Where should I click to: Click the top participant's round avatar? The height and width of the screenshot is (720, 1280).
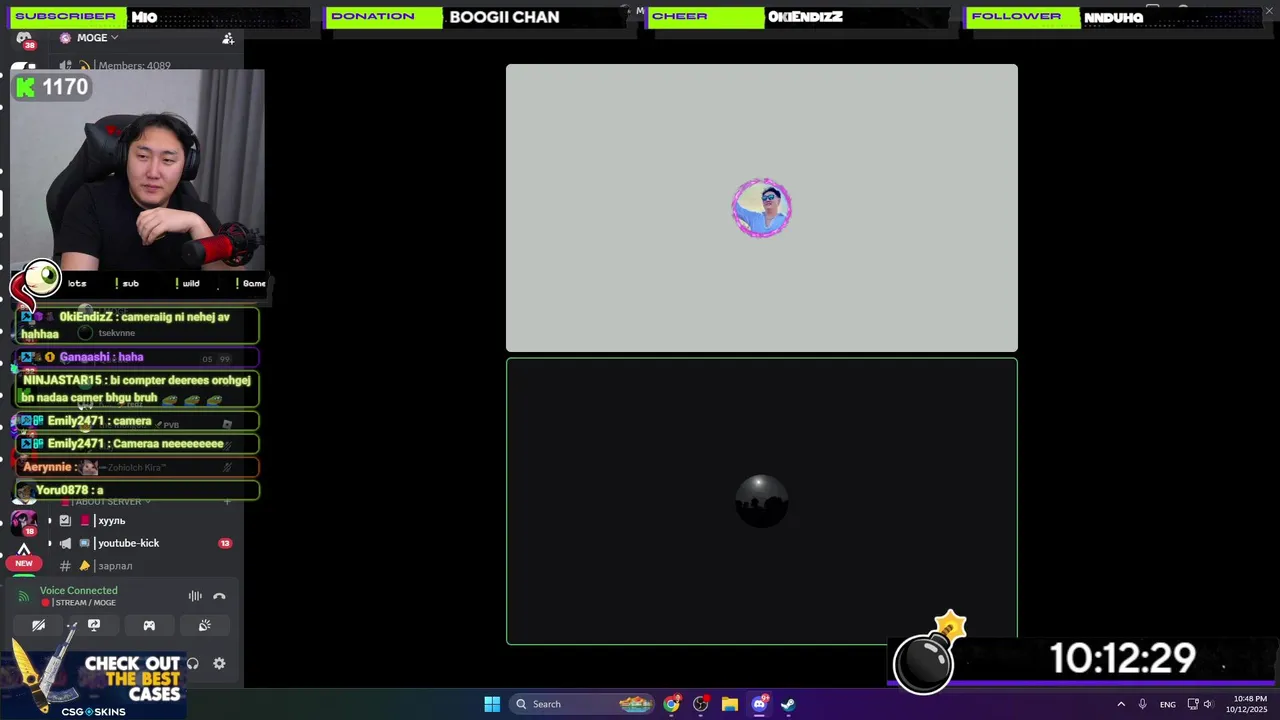(x=762, y=208)
